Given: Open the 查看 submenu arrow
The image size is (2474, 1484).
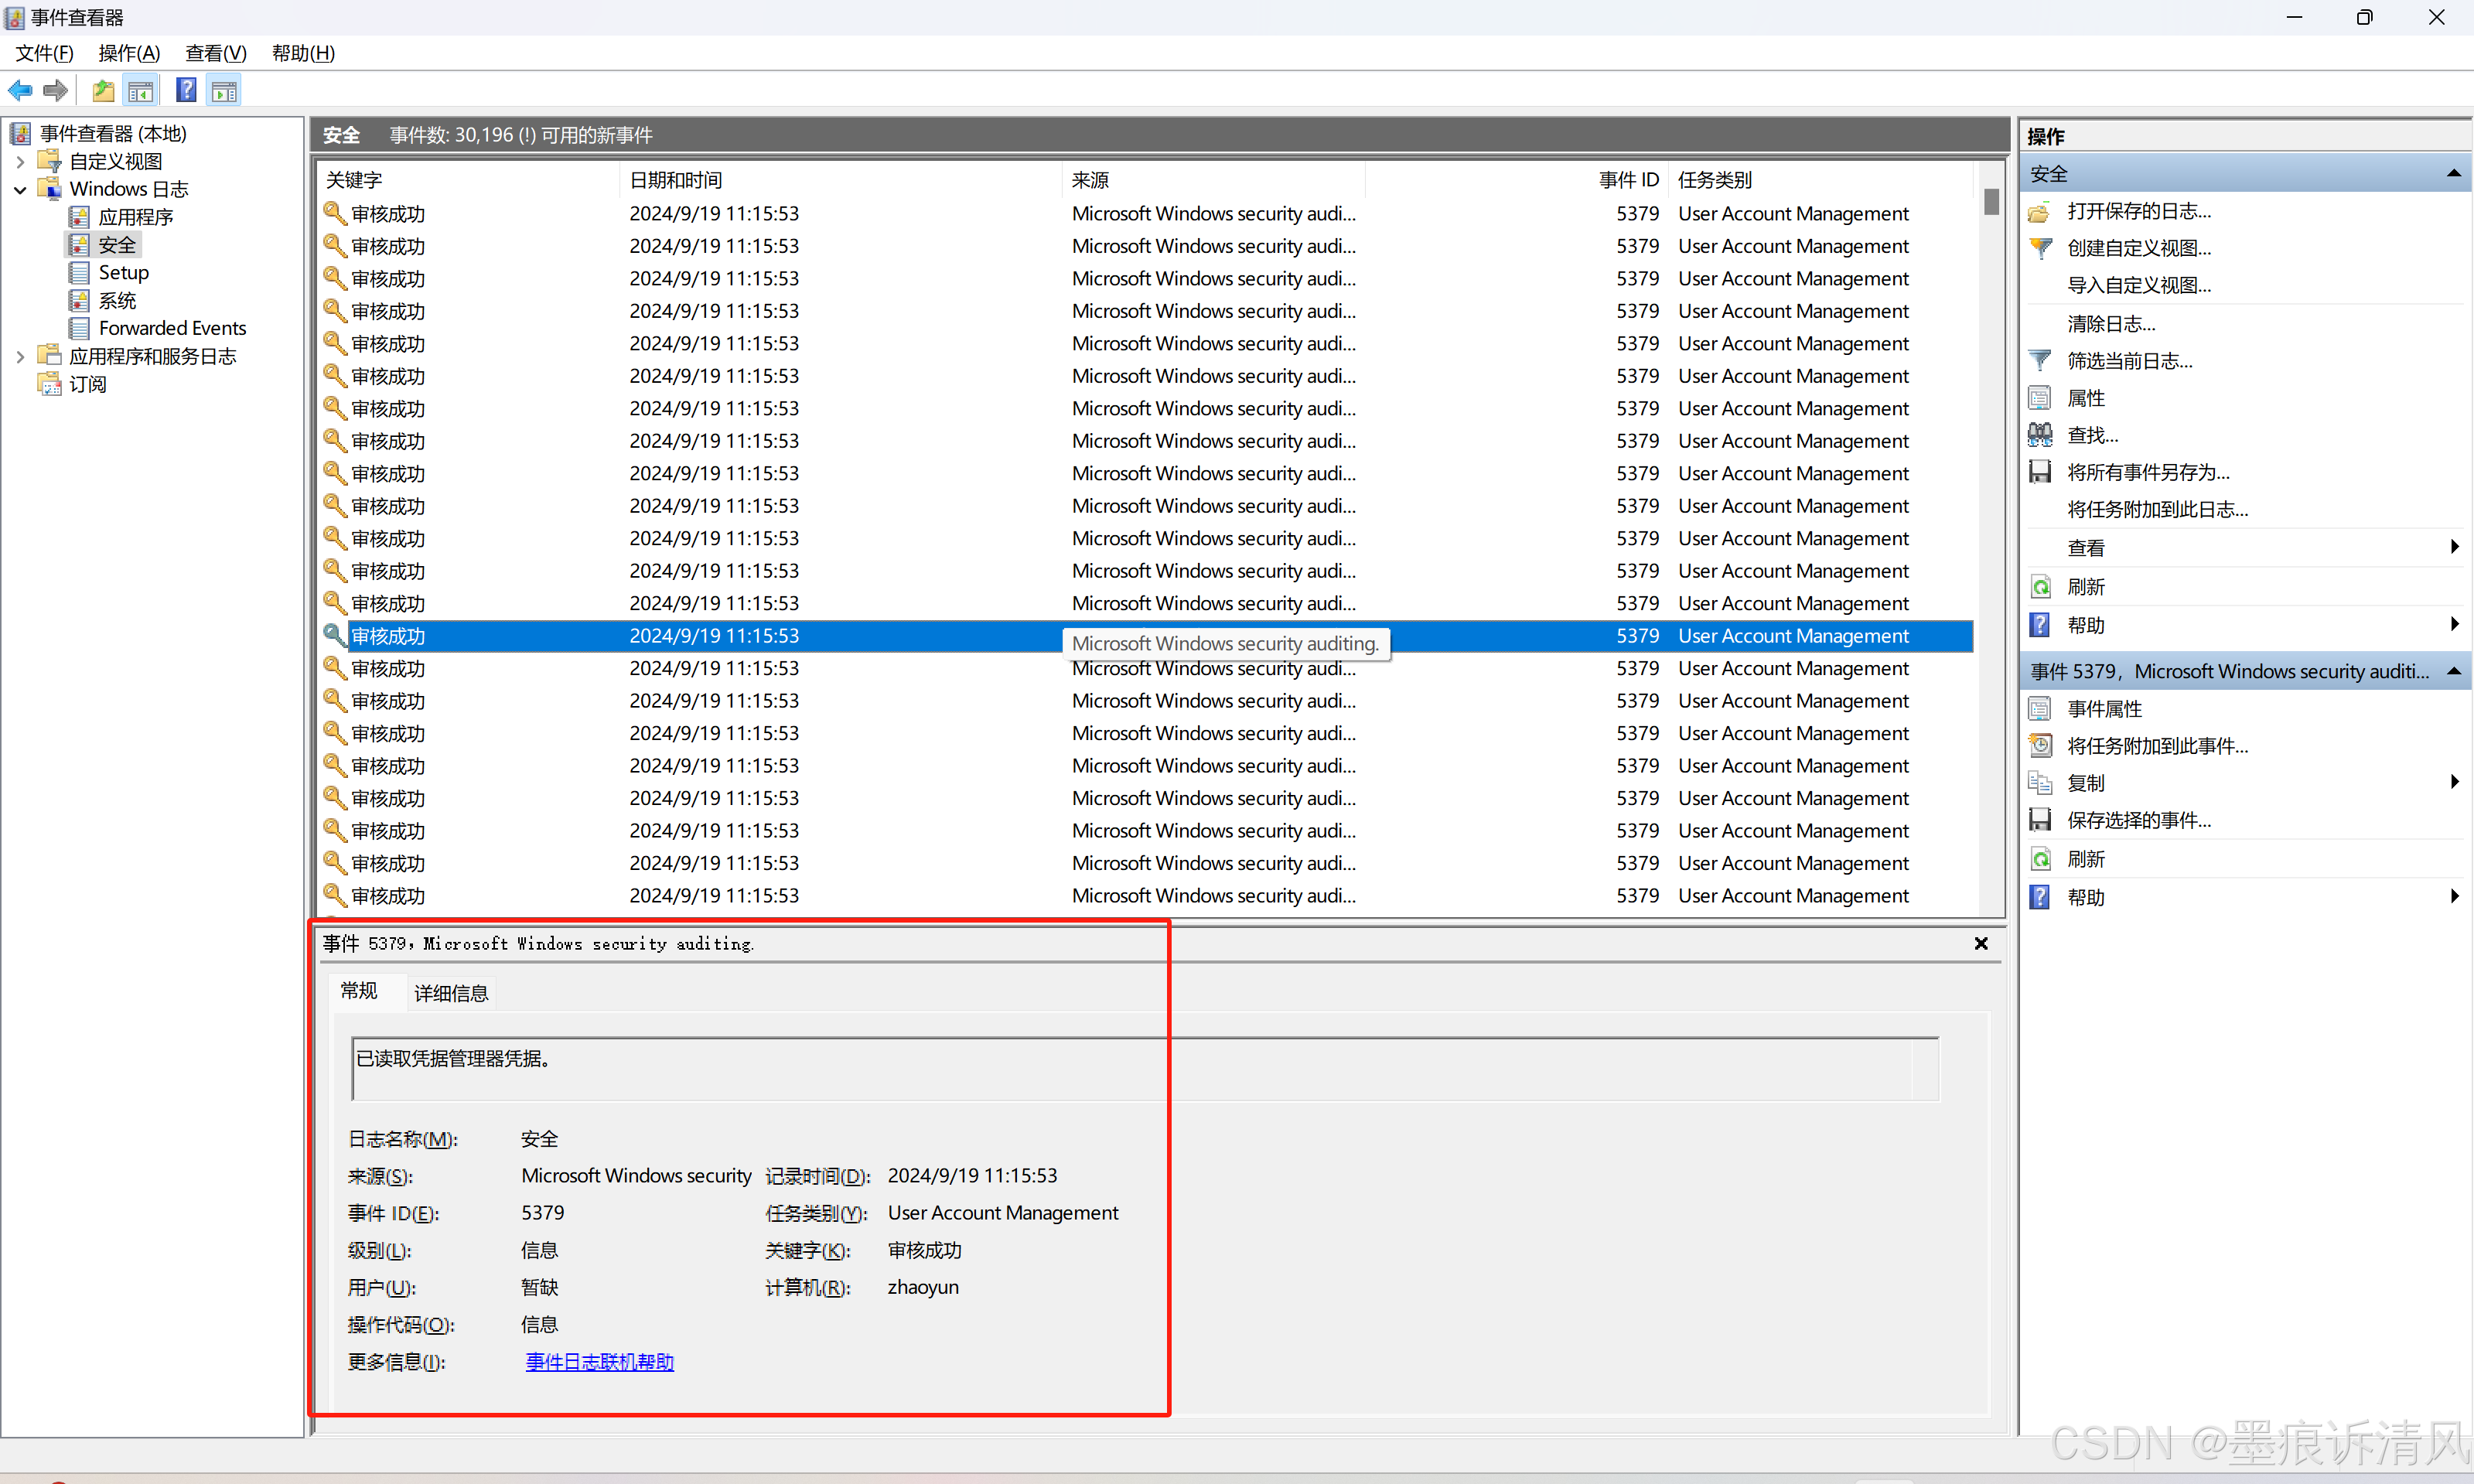Looking at the screenshot, I should (x=2454, y=547).
